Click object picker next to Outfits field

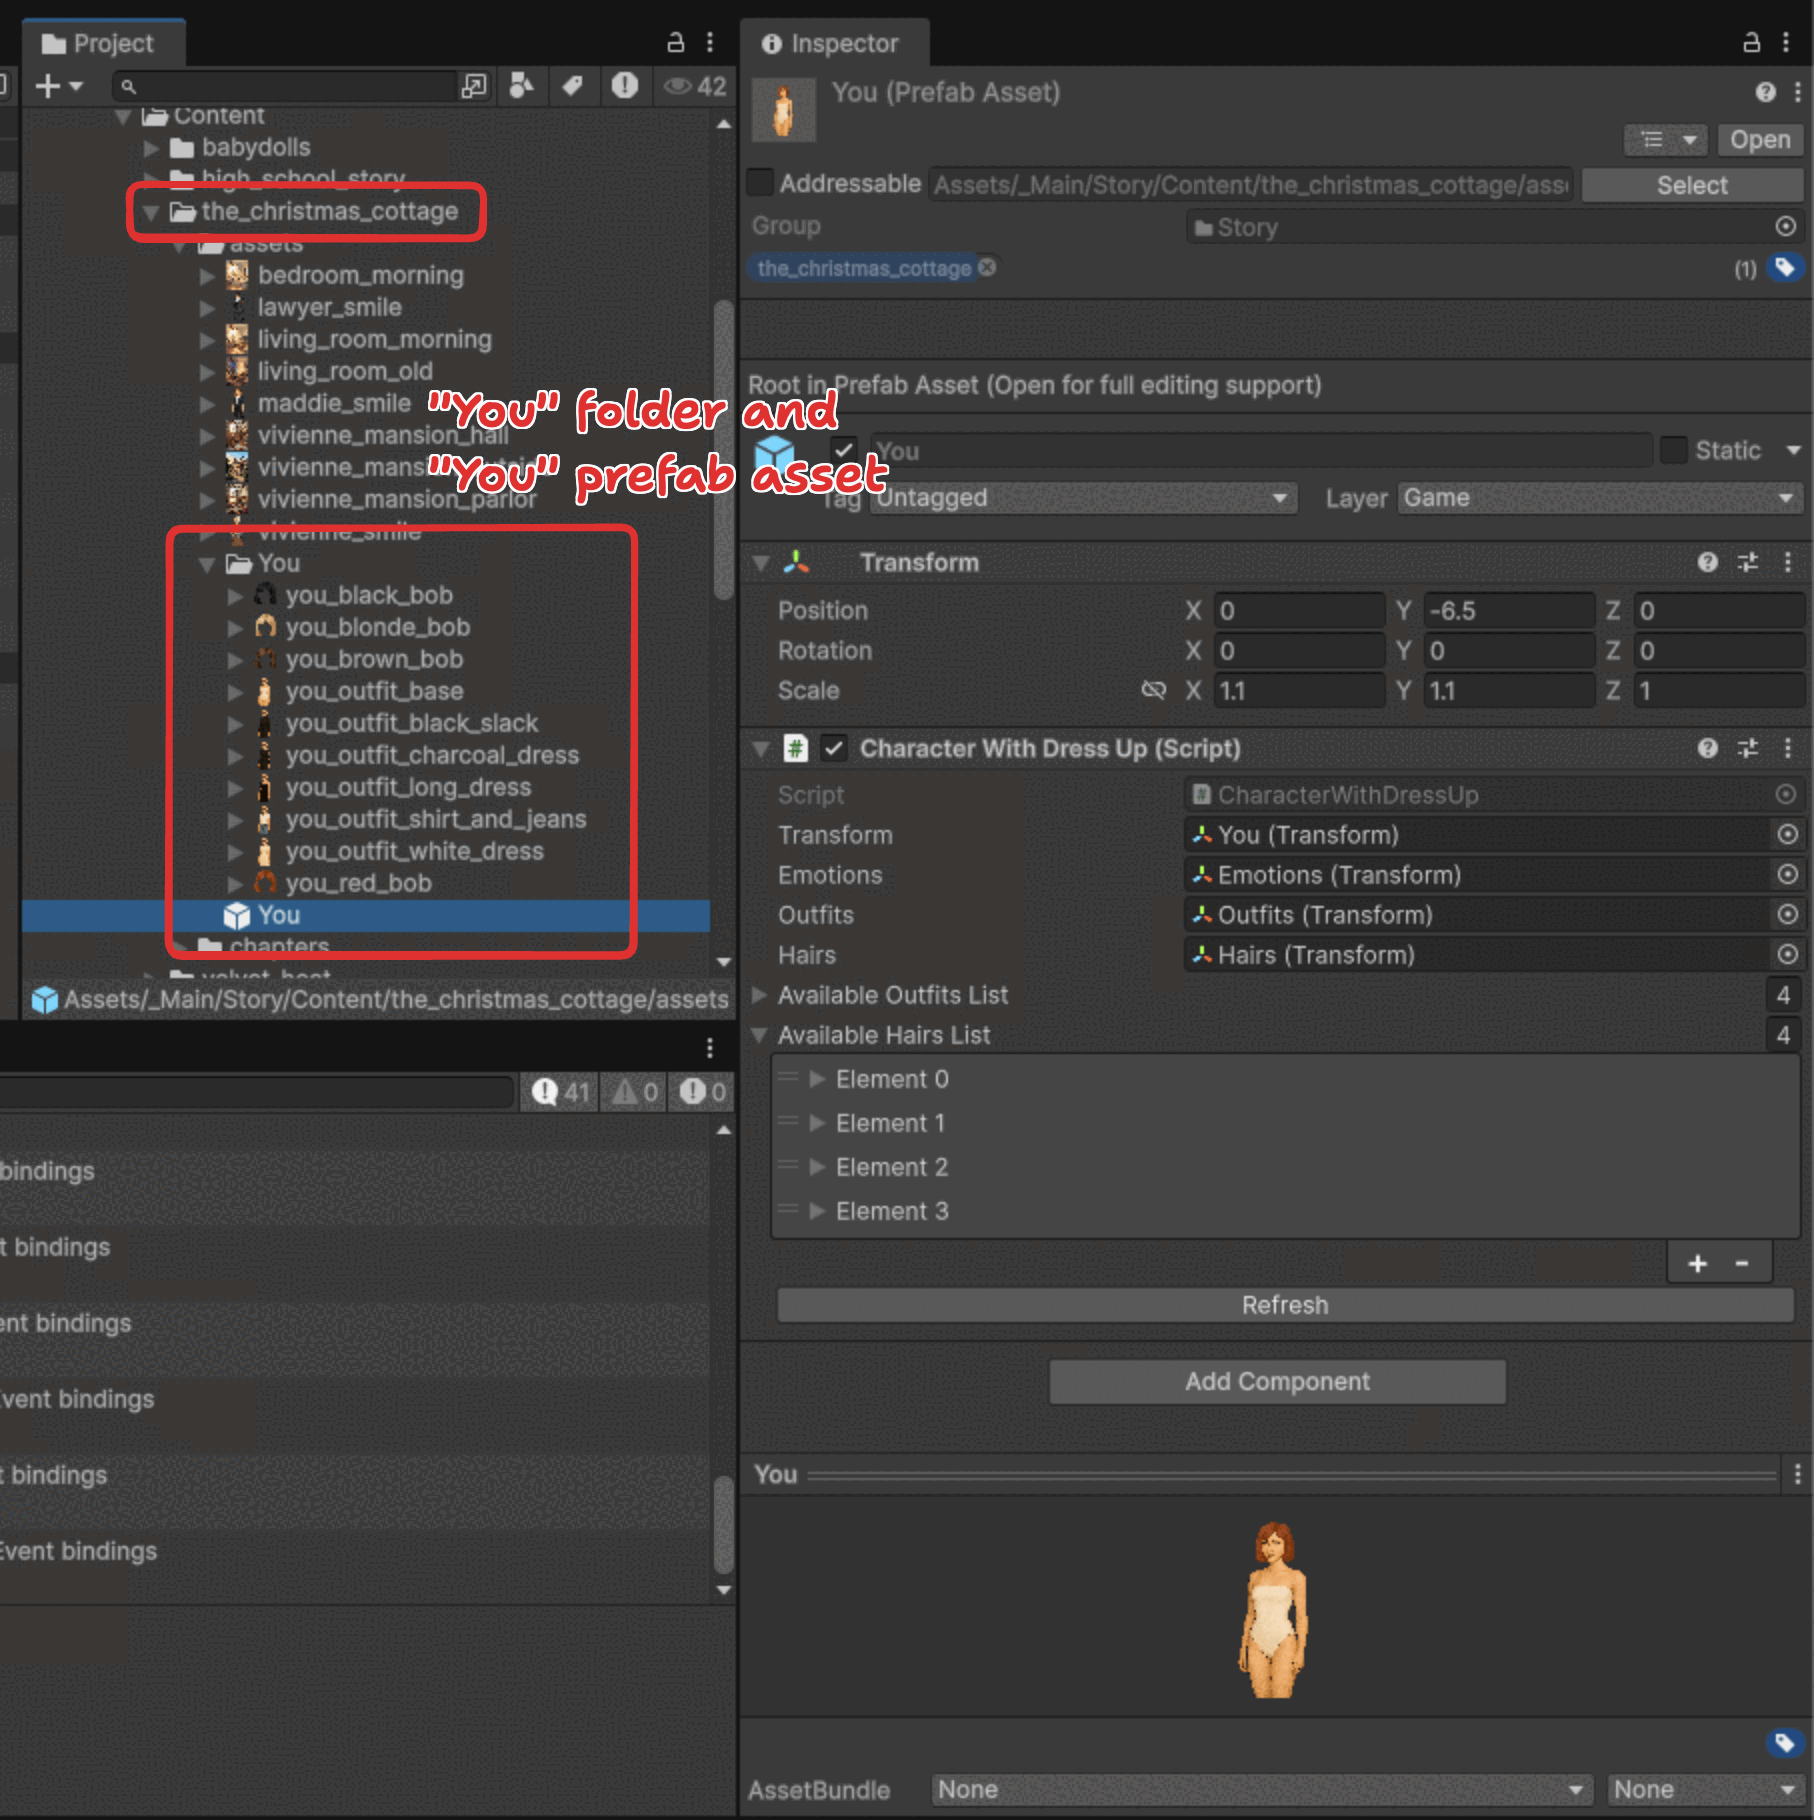1787,915
